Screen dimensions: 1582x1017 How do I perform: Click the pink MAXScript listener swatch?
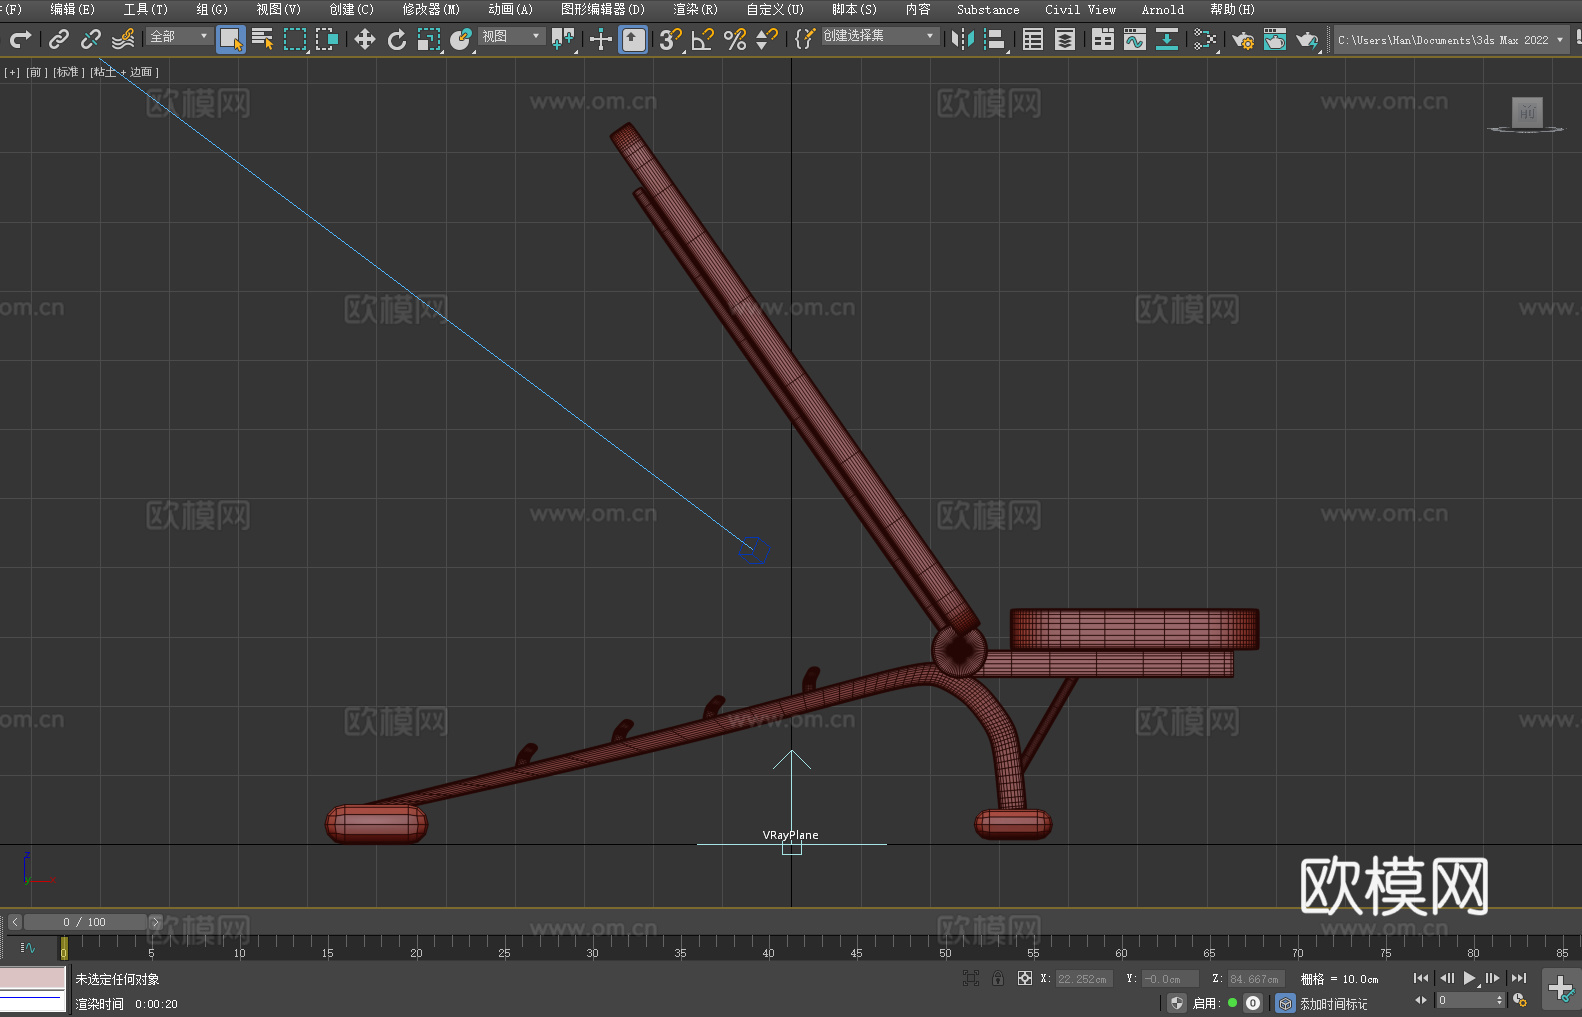click(x=32, y=979)
